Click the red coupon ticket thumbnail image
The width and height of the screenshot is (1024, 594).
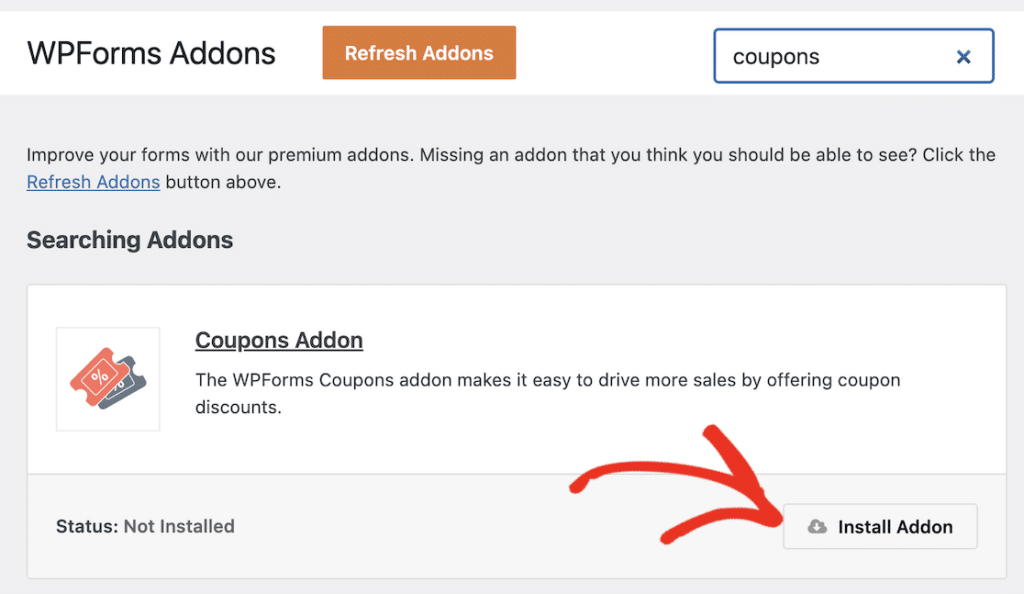107,380
